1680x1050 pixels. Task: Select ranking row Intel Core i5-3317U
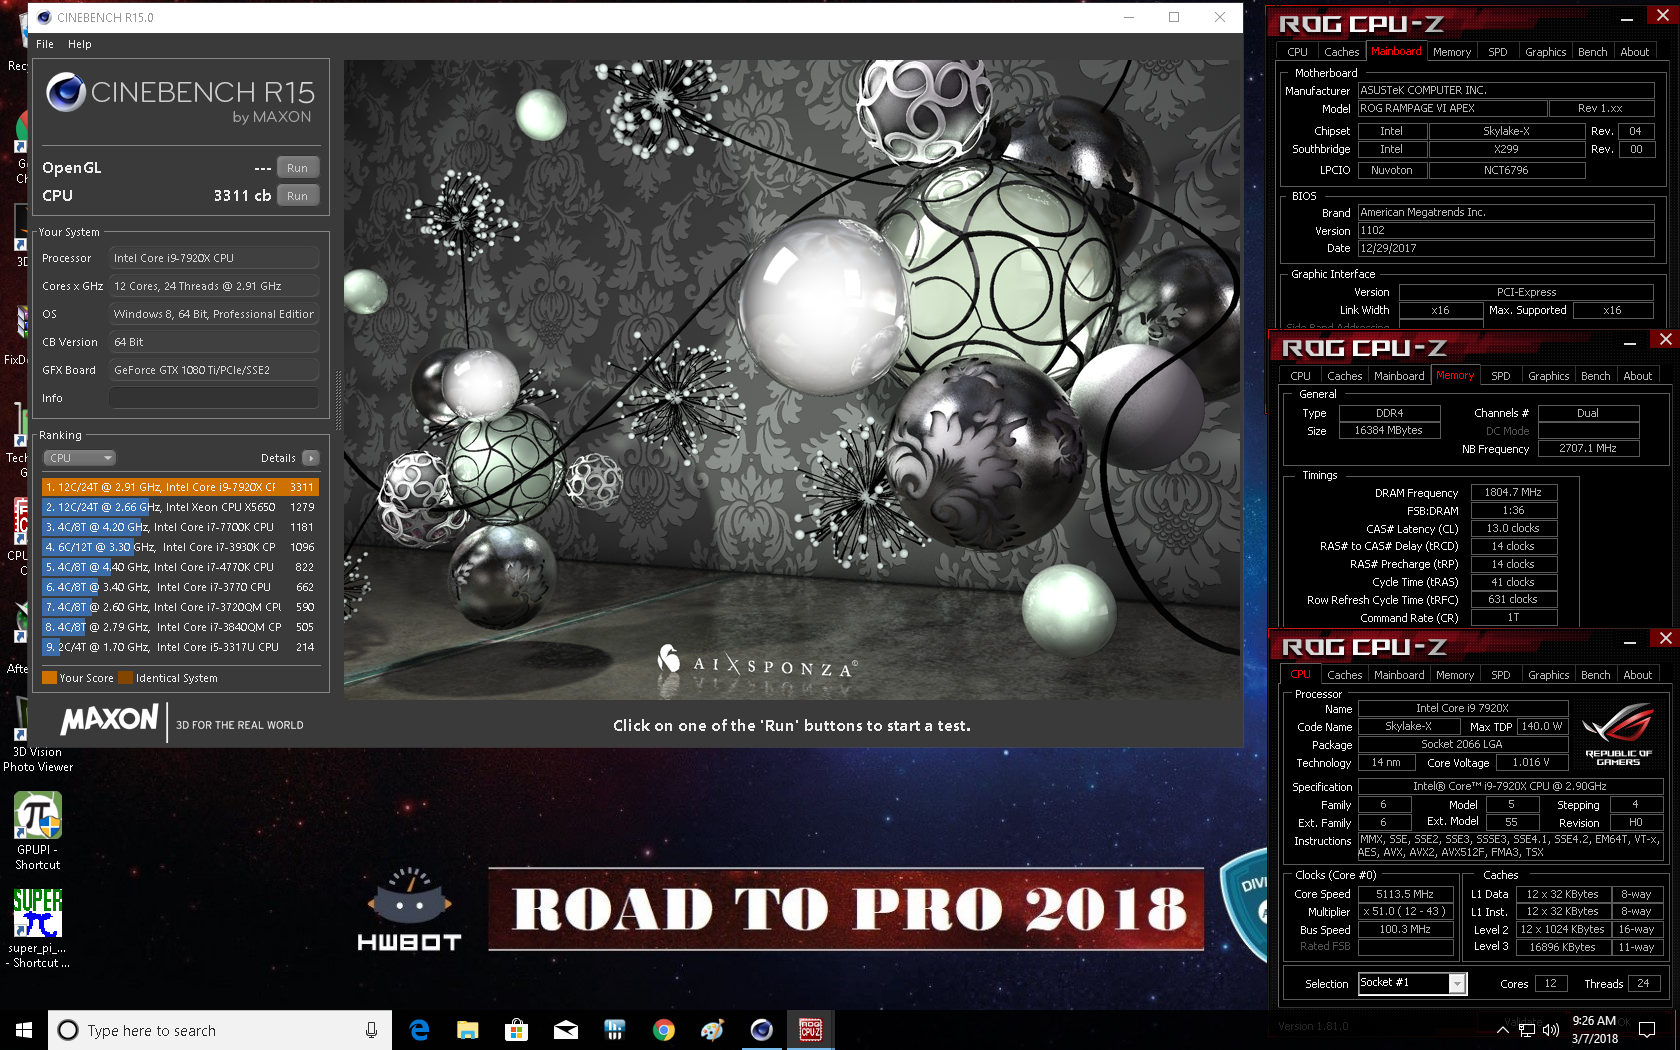pos(180,647)
